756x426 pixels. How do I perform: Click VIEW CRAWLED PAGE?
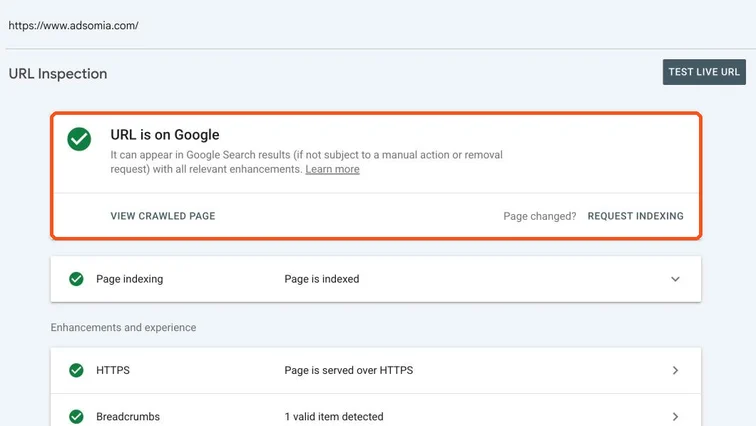[x=163, y=216]
